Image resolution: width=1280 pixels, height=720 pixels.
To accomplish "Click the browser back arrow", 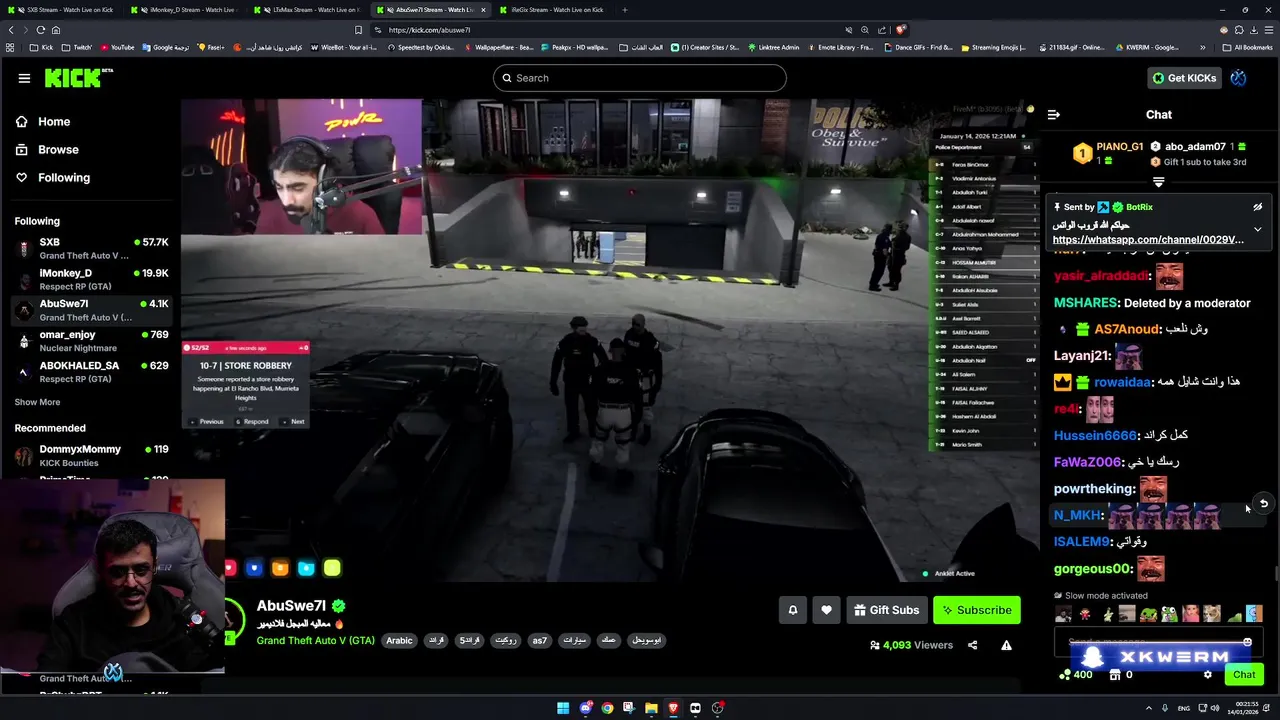I will [11, 30].
